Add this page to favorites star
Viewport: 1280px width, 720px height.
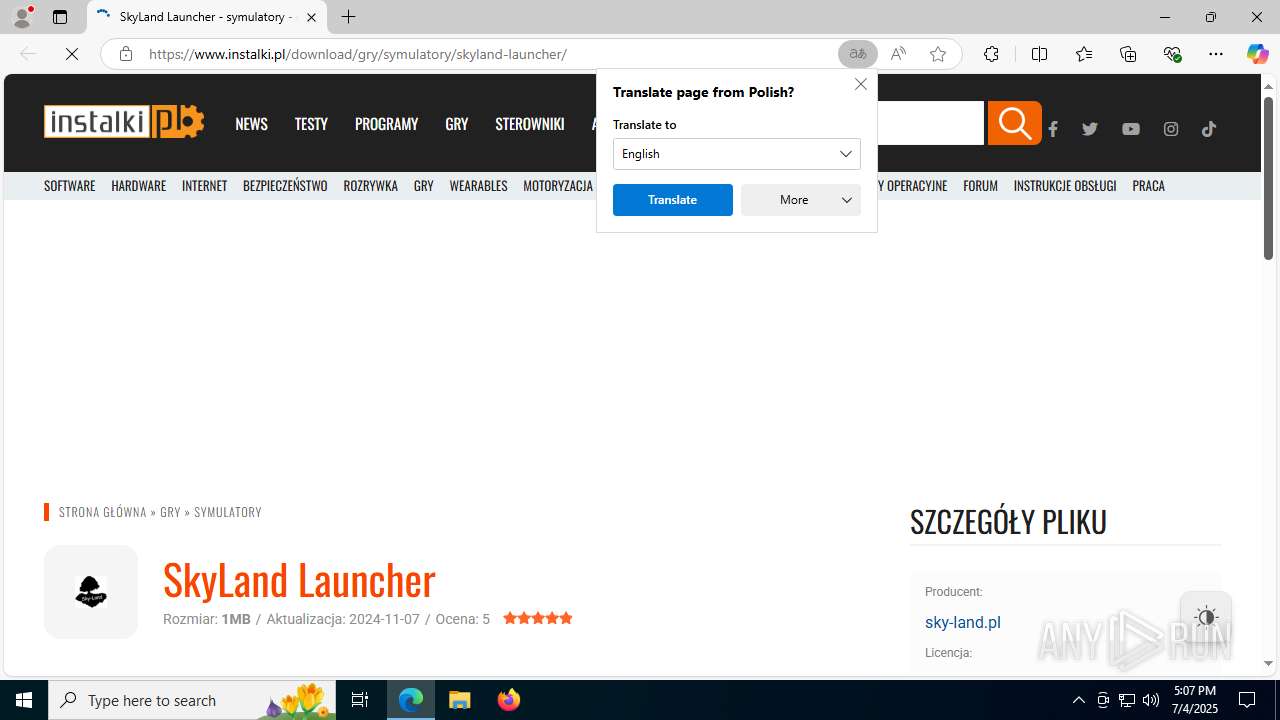[x=938, y=54]
